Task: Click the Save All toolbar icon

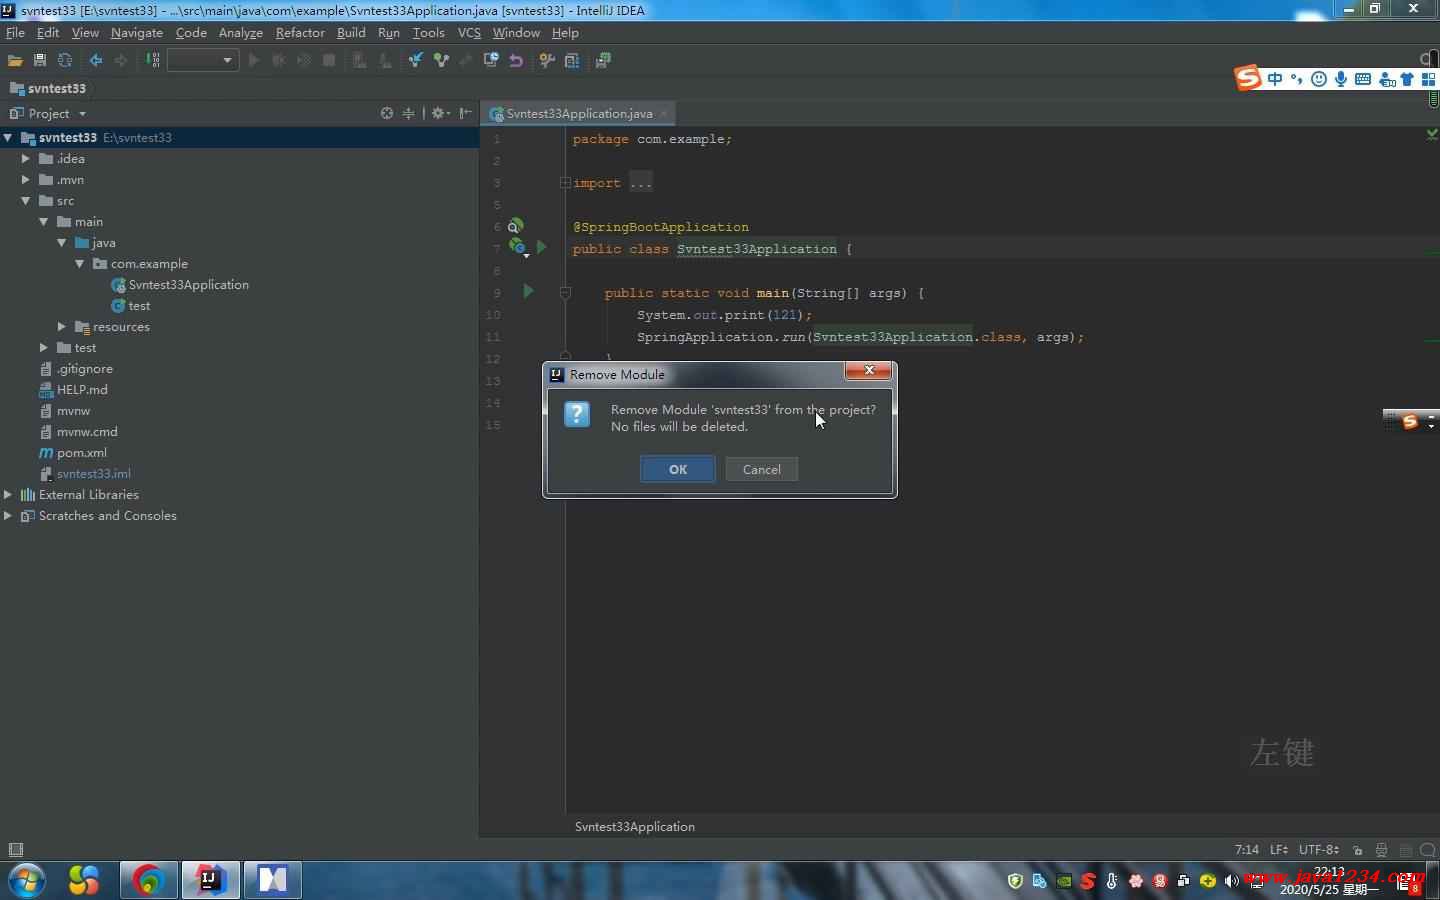Action: point(40,60)
